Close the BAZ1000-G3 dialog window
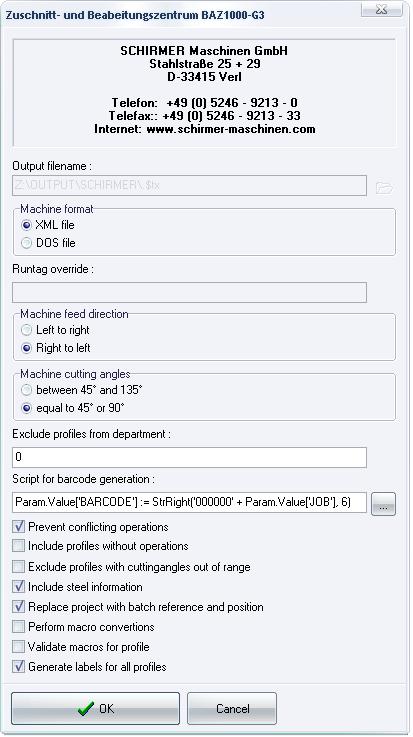The width and height of the screenshot is (413, 737). [382, 10]
